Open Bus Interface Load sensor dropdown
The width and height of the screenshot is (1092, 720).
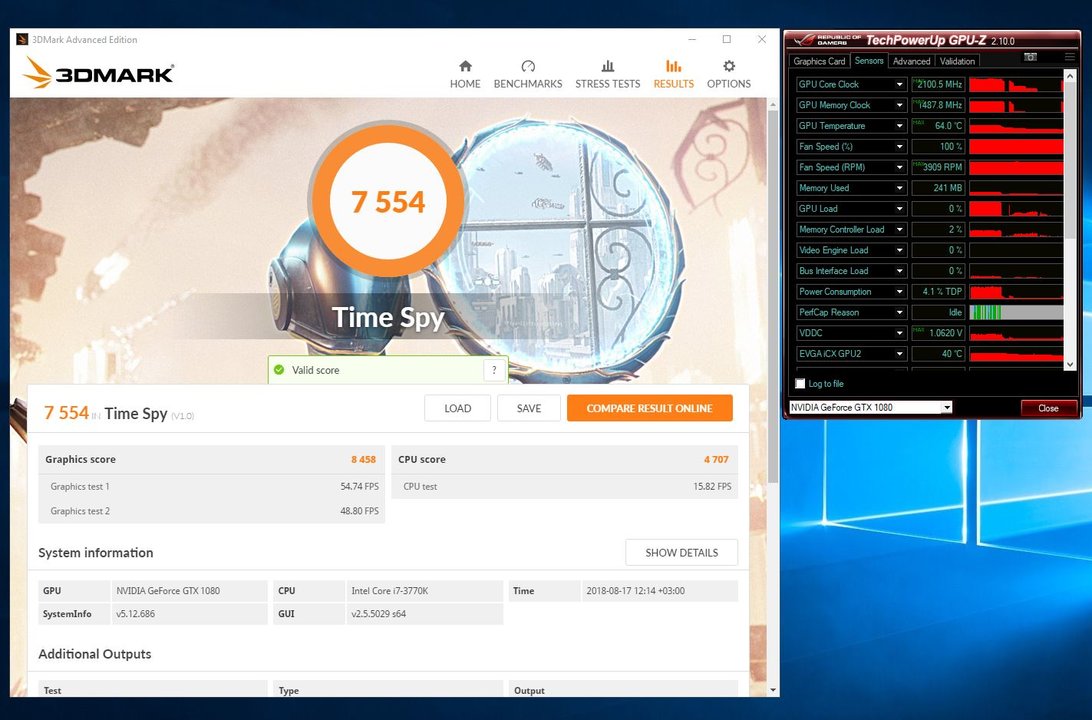[899, 271]
